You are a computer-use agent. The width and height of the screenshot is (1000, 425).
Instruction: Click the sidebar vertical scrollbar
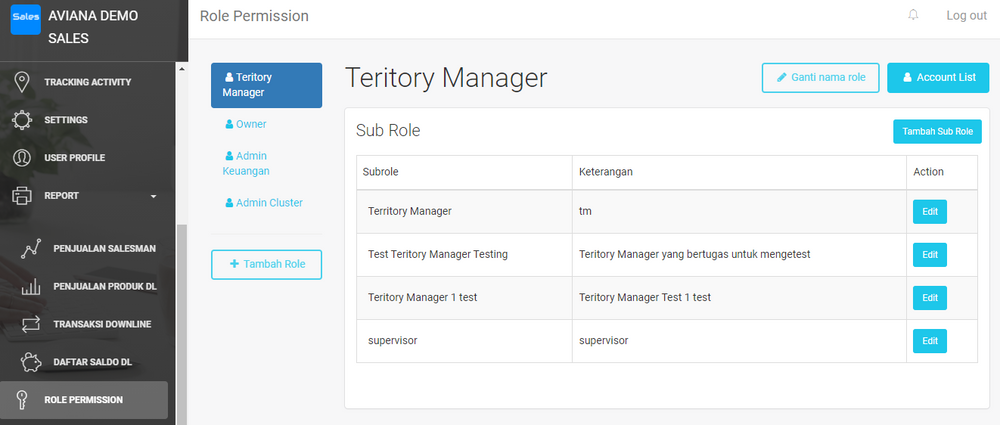coord(180,300)
